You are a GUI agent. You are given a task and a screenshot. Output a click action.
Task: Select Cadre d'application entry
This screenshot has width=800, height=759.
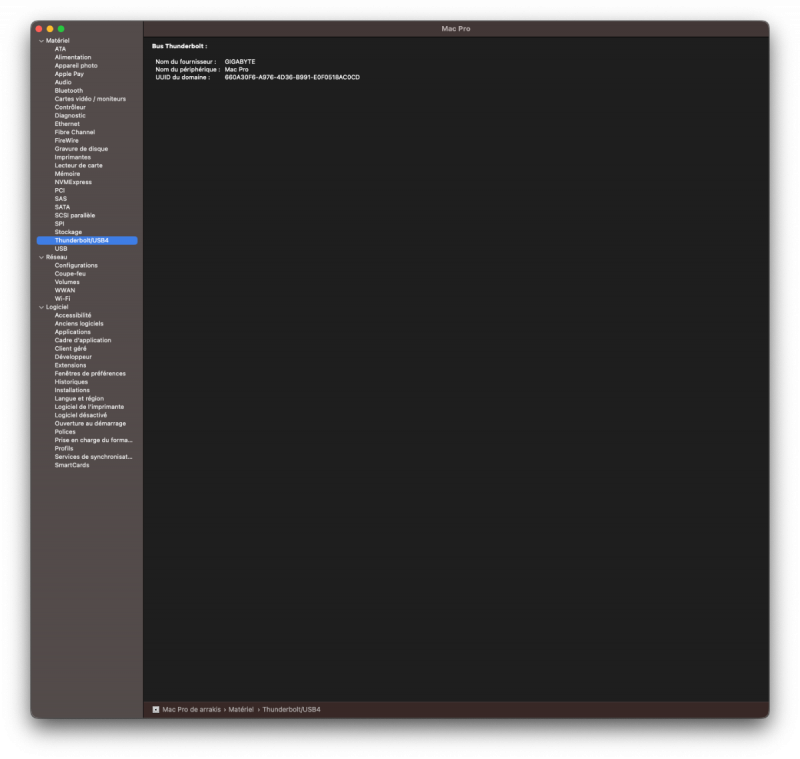(x=83, y=341)
